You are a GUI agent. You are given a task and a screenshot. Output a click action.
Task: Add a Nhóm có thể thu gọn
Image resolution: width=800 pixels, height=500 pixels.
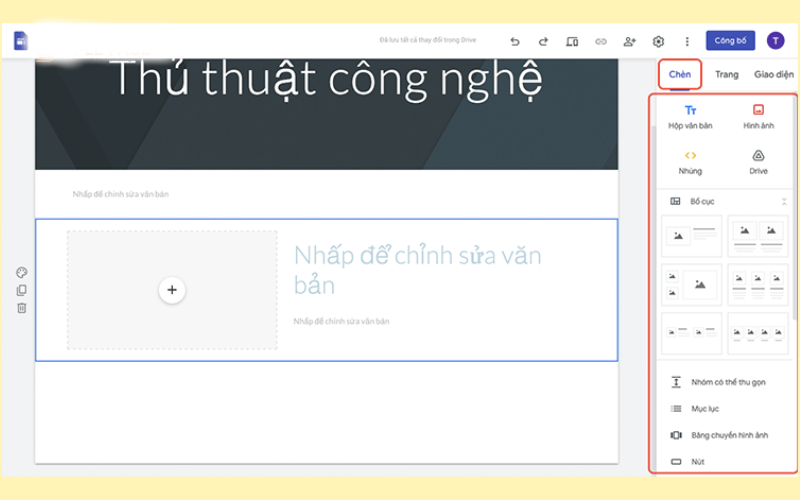(728, 382)
